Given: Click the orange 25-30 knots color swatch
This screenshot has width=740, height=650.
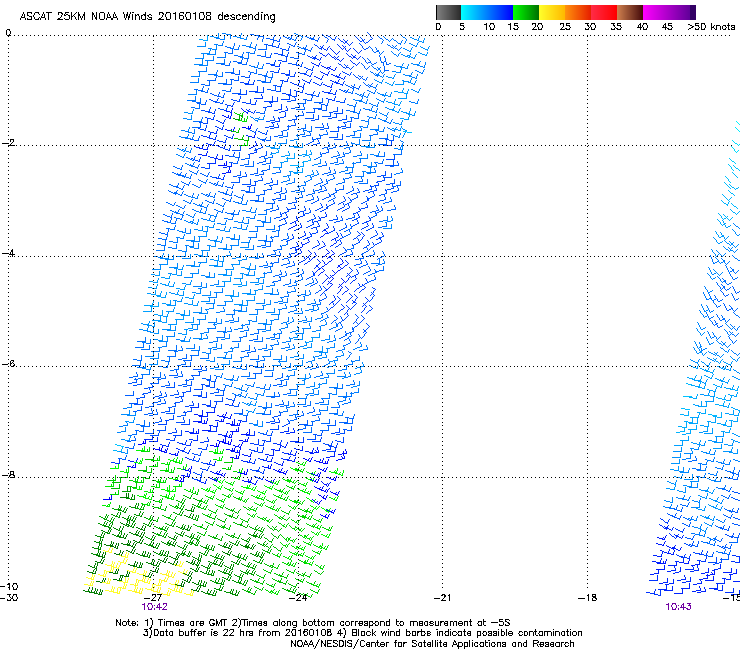Looking at the screenshot, I should coord(578,12).
